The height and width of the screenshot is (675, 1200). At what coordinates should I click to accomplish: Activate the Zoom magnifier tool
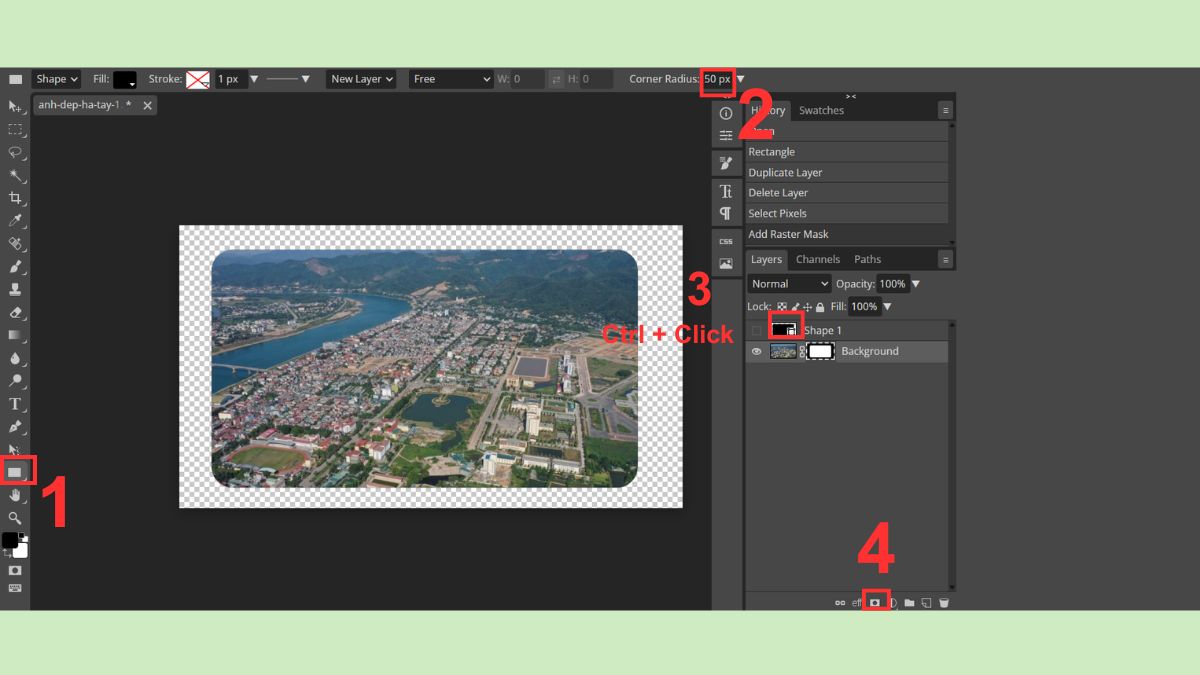tap(15, 518)
